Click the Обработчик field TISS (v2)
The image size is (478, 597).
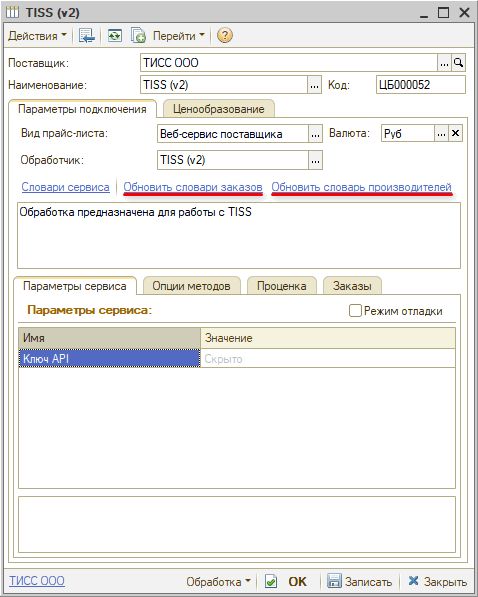point(233,160)
